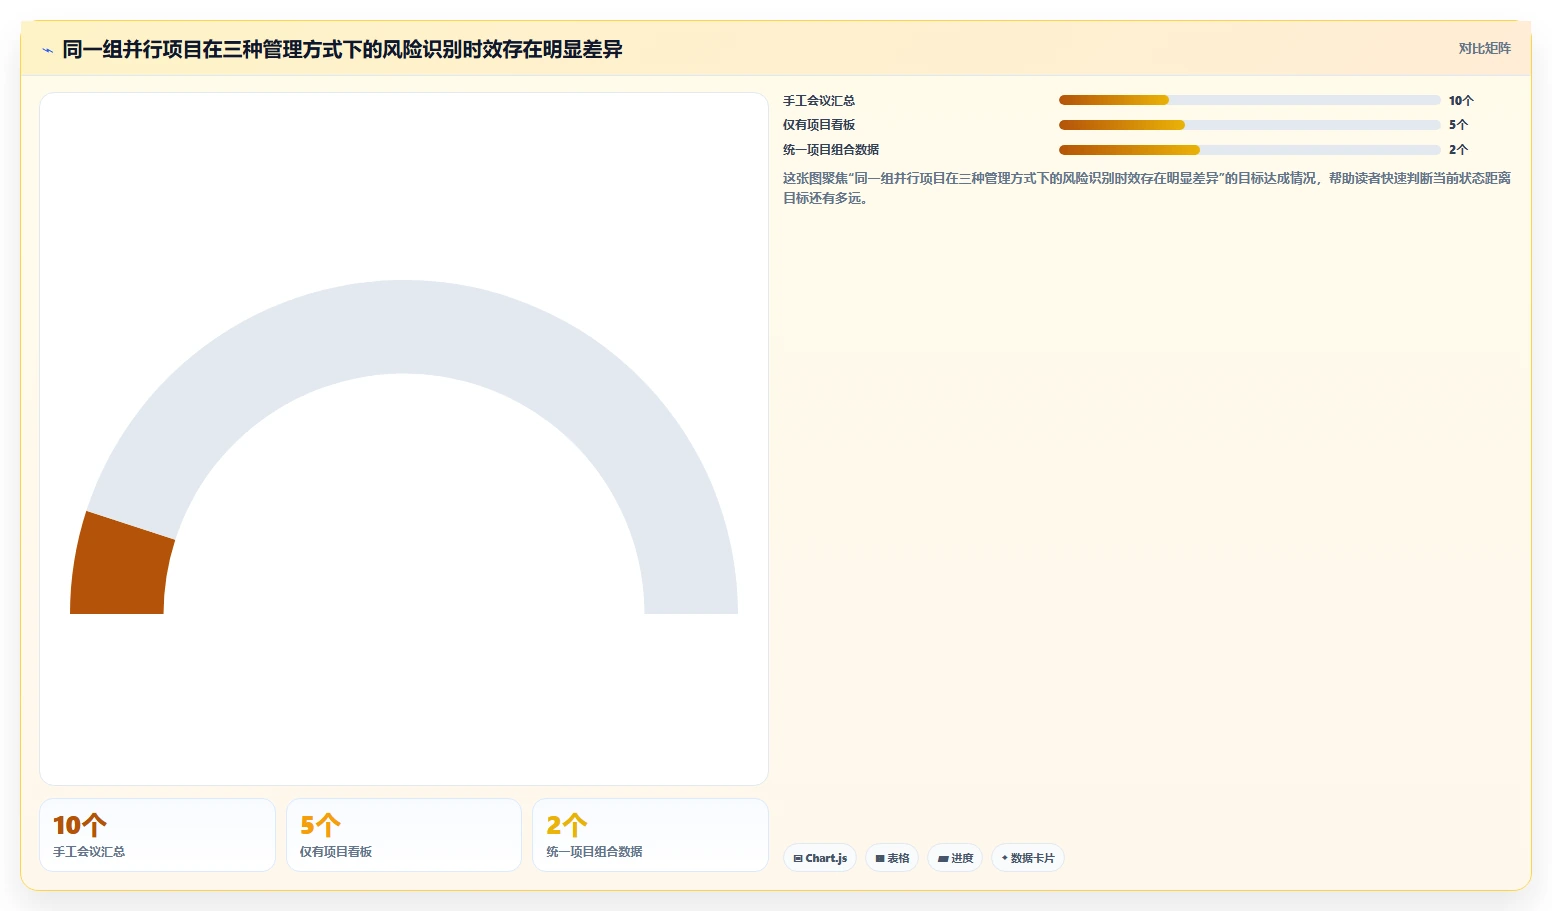The height and width of the screenshot is (911, 1552).
Task: Click the 对比矩阵 label in header
Action: (x=1484, y=48)
